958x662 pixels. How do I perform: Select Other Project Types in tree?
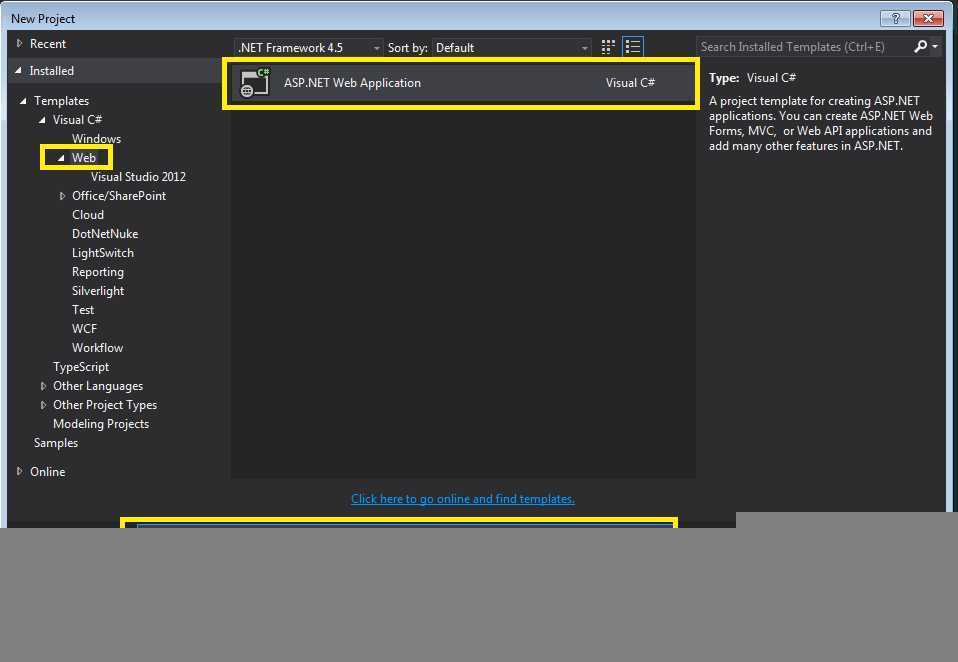[104, 405]
